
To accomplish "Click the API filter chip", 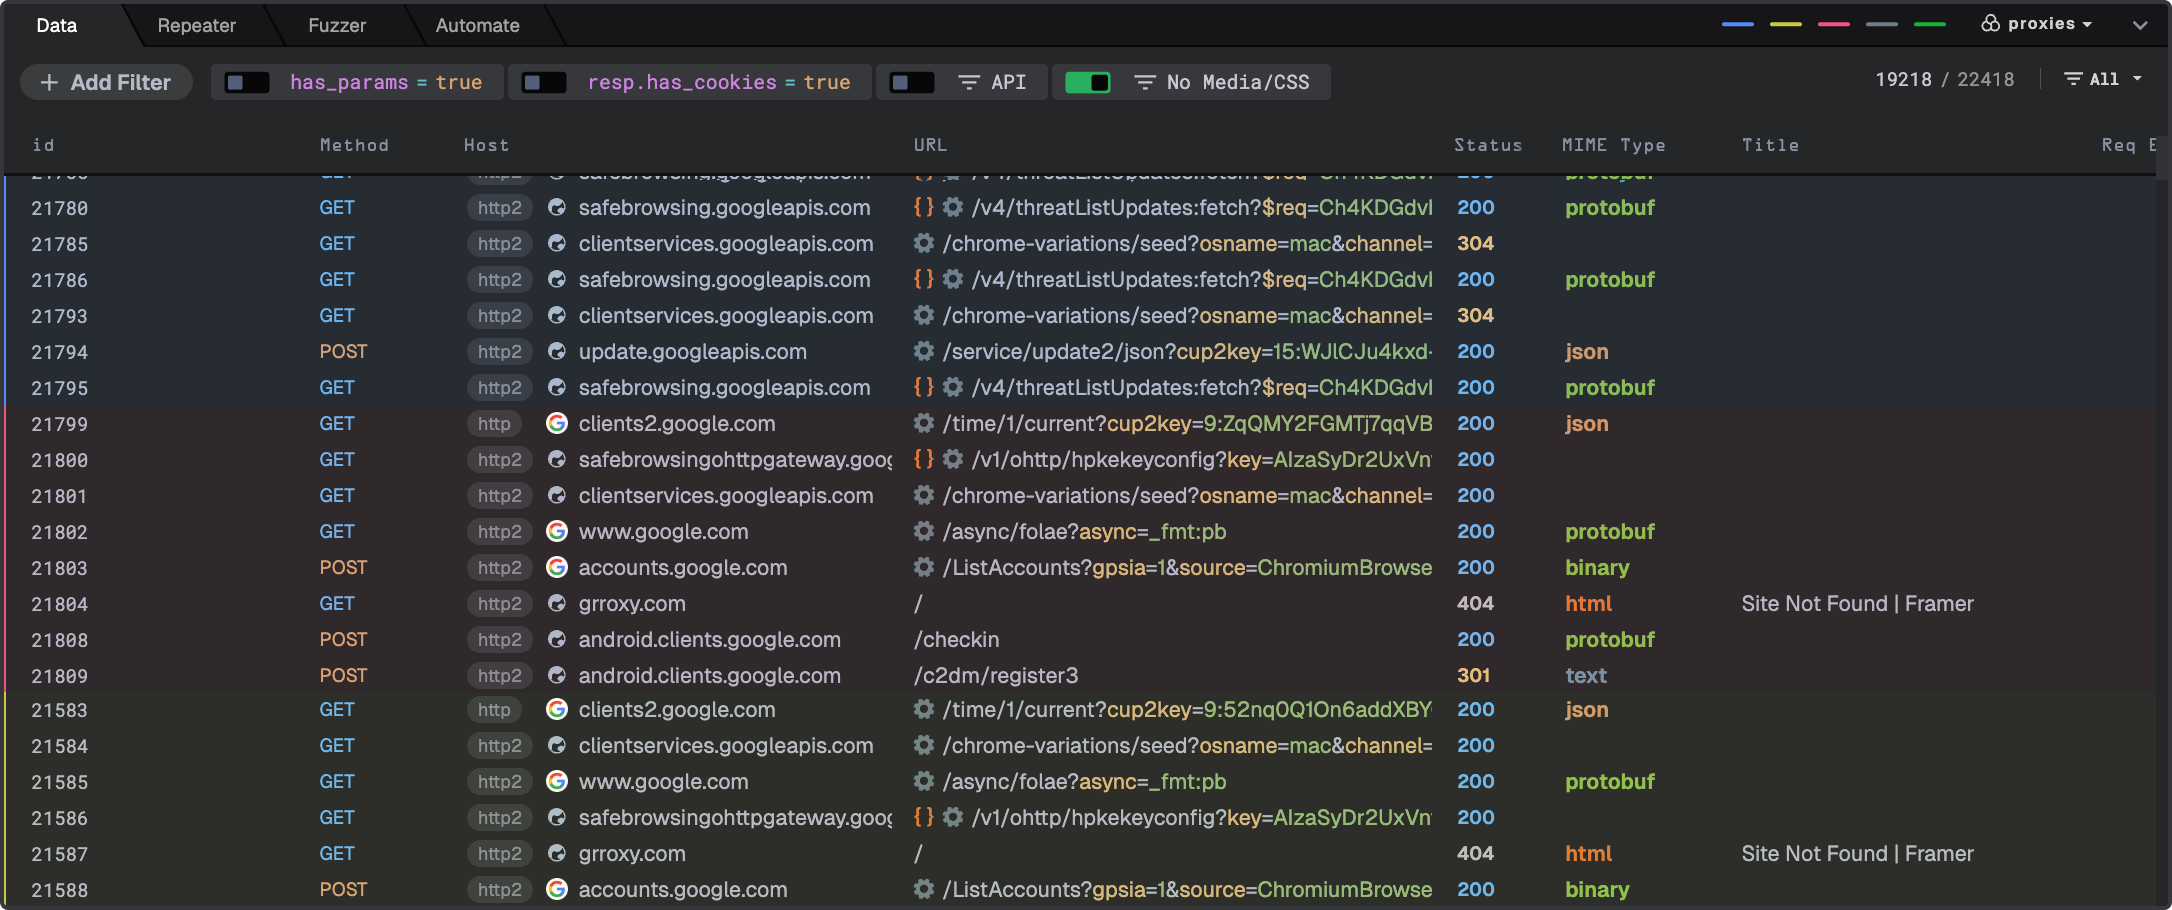I will 1010,82.
